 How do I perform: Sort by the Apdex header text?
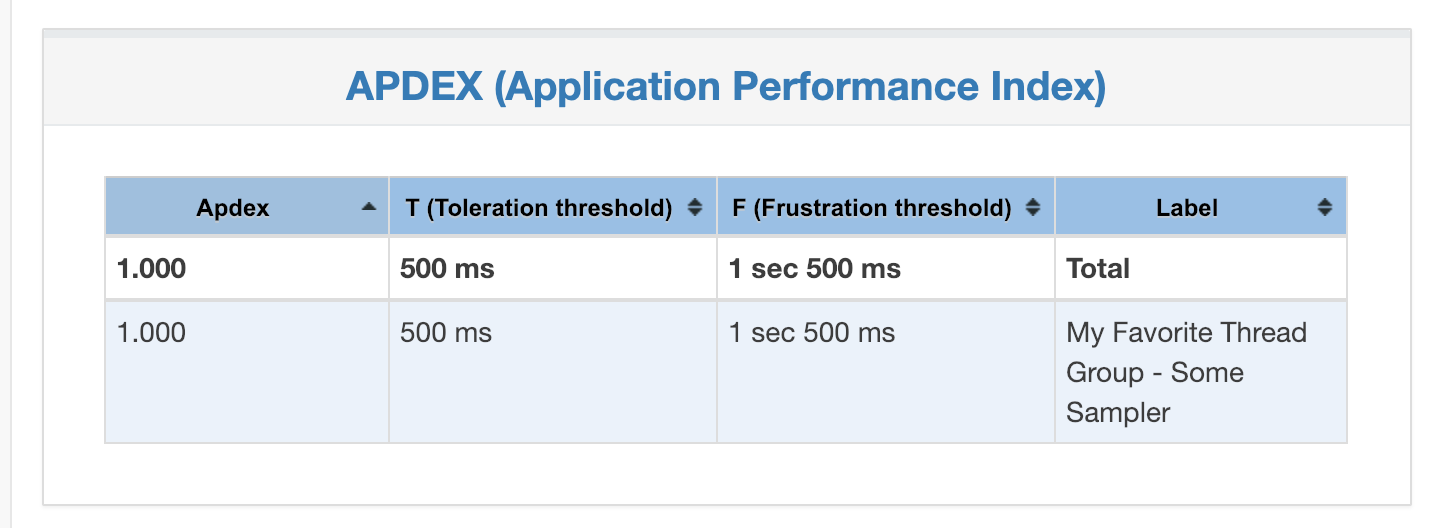tap(233, 208)
